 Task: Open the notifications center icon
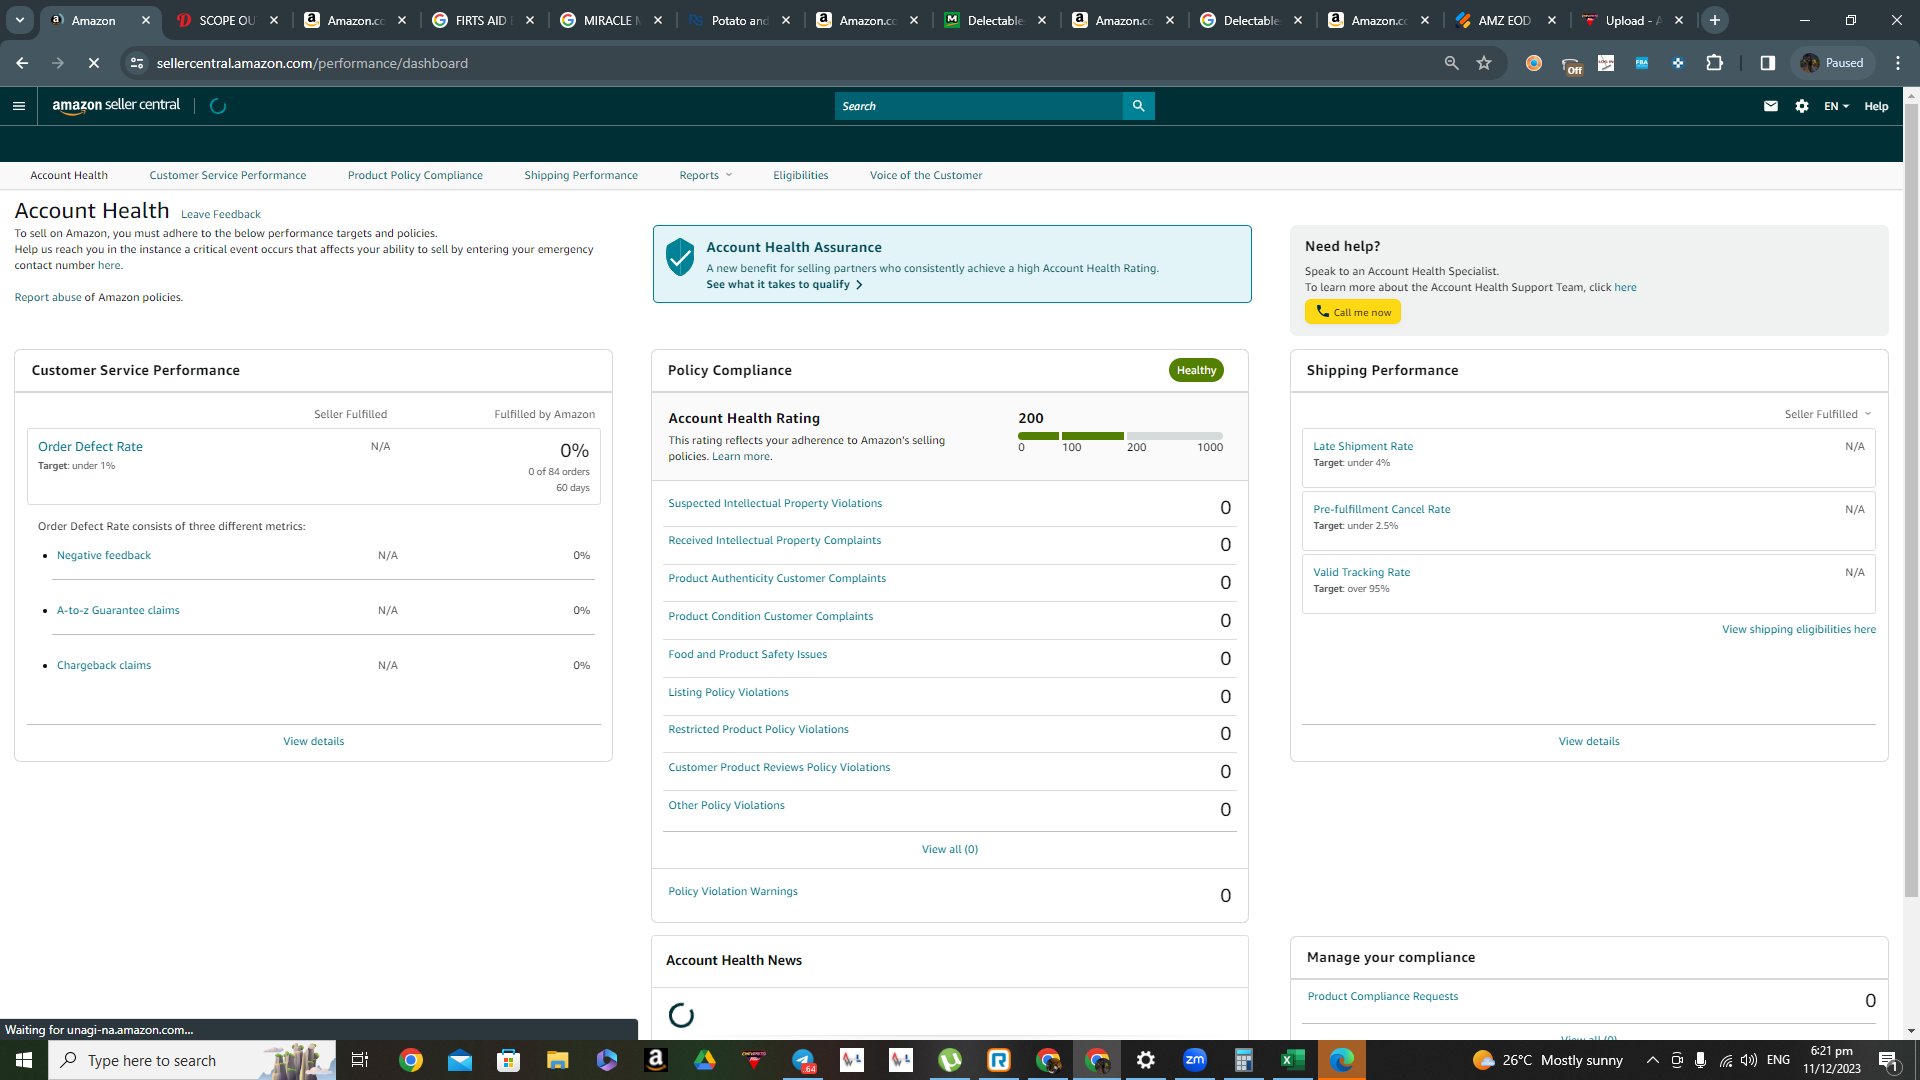(x=1889, y=1060)
